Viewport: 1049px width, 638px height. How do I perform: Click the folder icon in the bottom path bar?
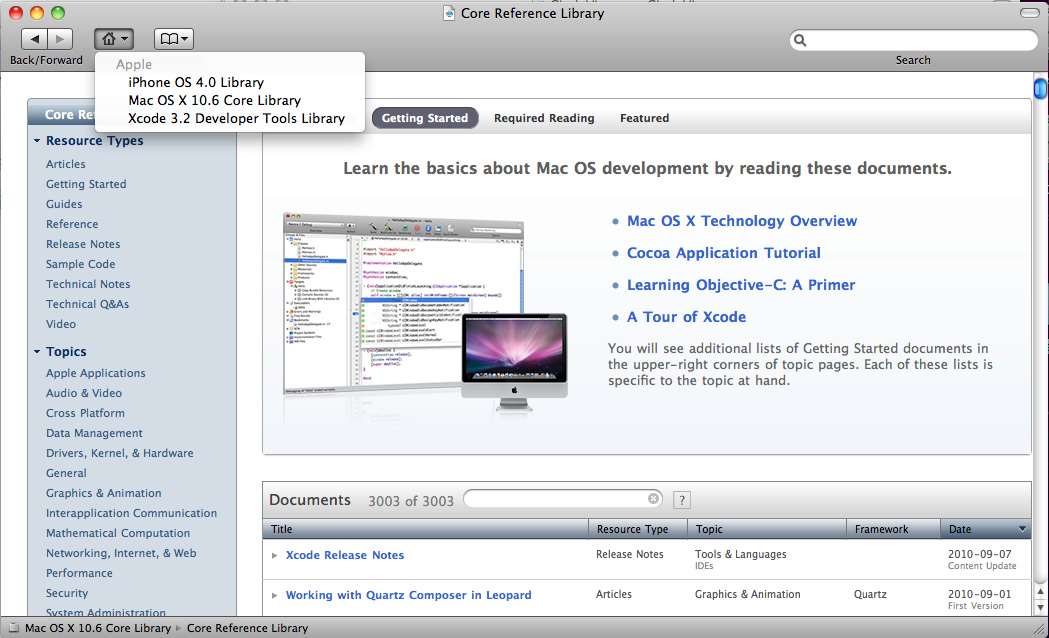click(12, 628)
